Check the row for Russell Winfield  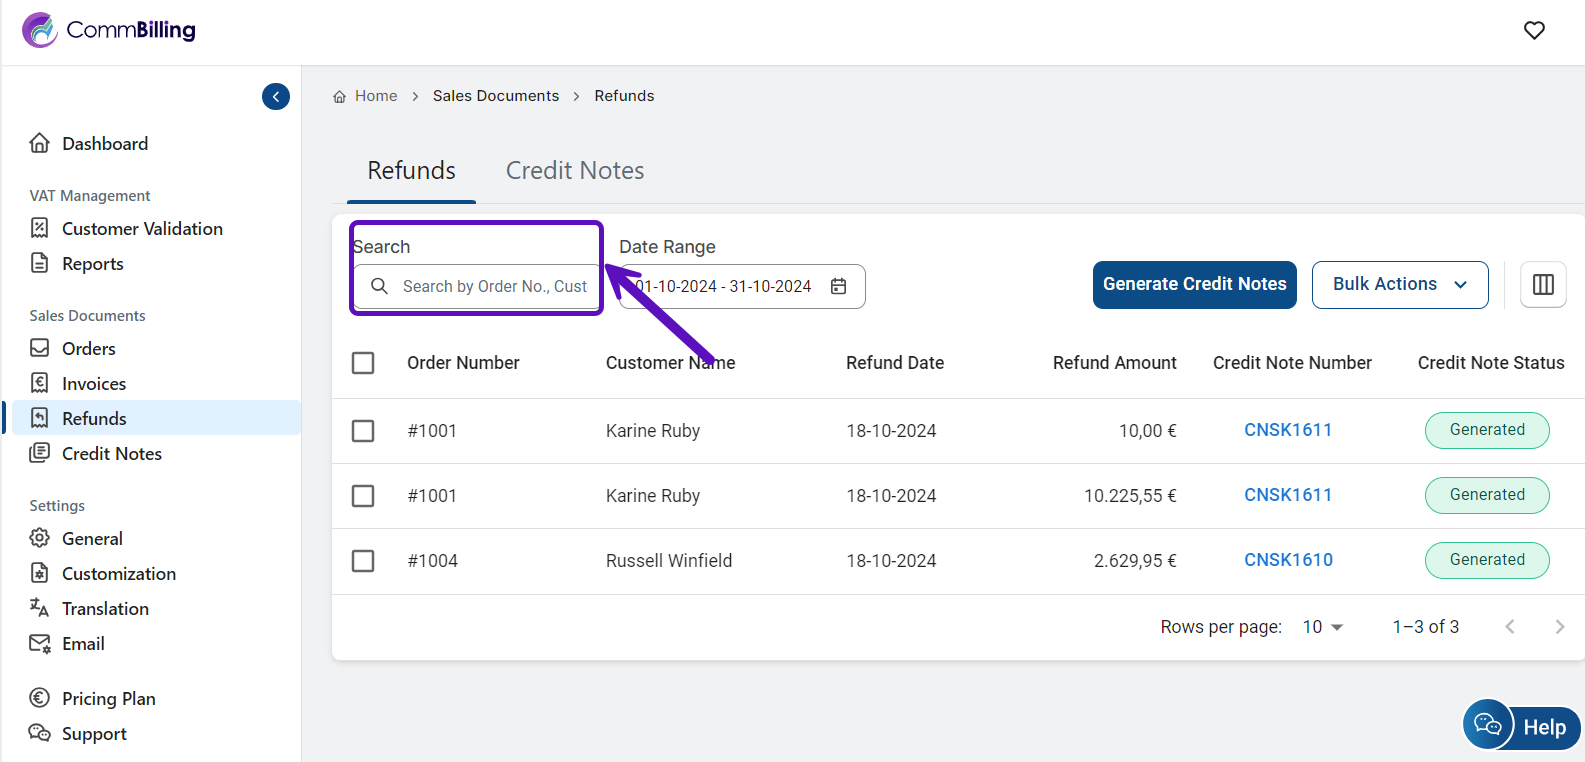point(363,561)
